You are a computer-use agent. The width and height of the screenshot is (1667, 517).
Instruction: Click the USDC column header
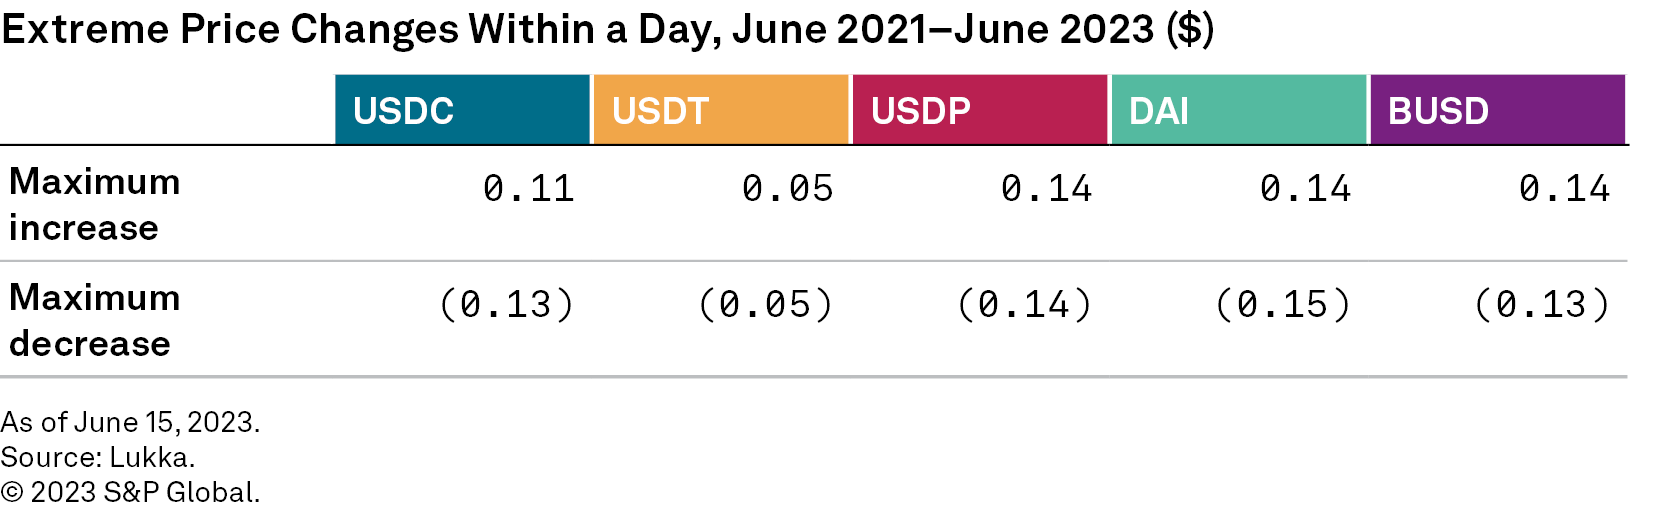[462, 110]
